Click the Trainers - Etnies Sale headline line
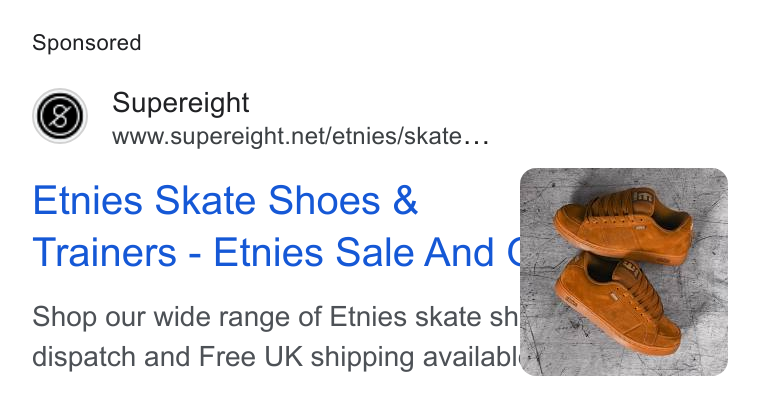This screenshot has height=400, width=760. pos(276,252)
